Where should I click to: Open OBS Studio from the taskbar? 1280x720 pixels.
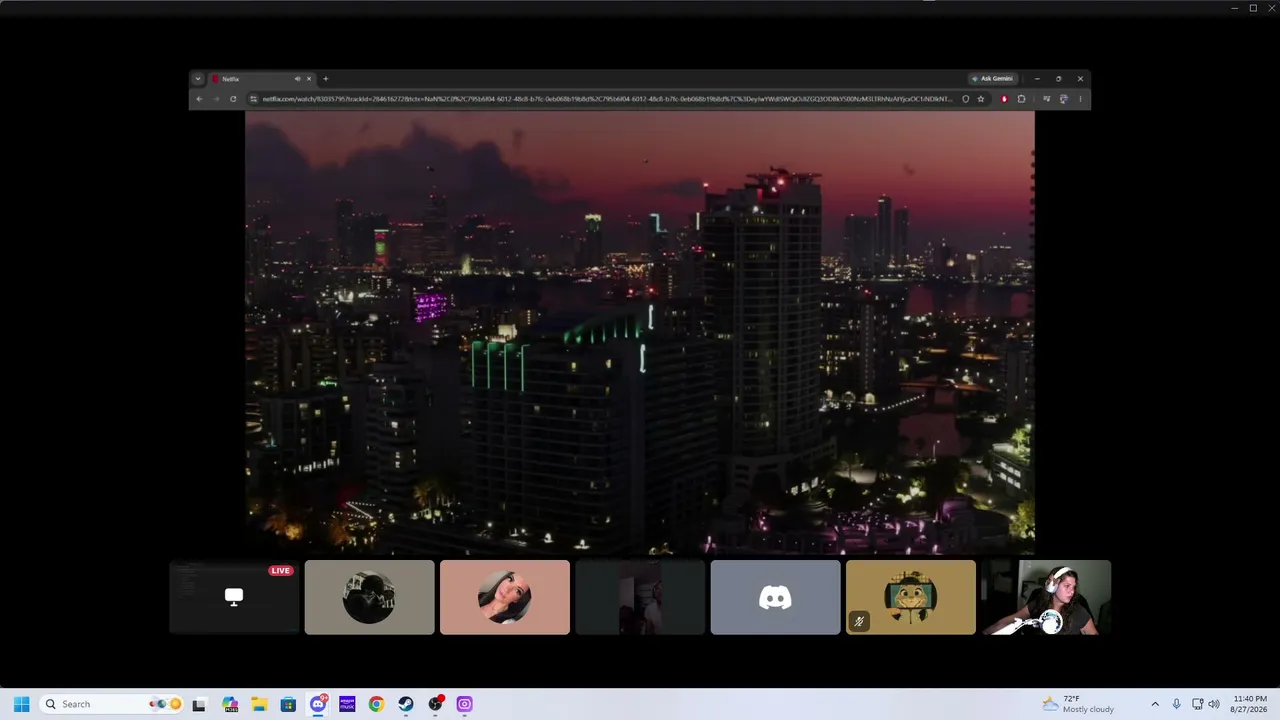coord(435,704)
